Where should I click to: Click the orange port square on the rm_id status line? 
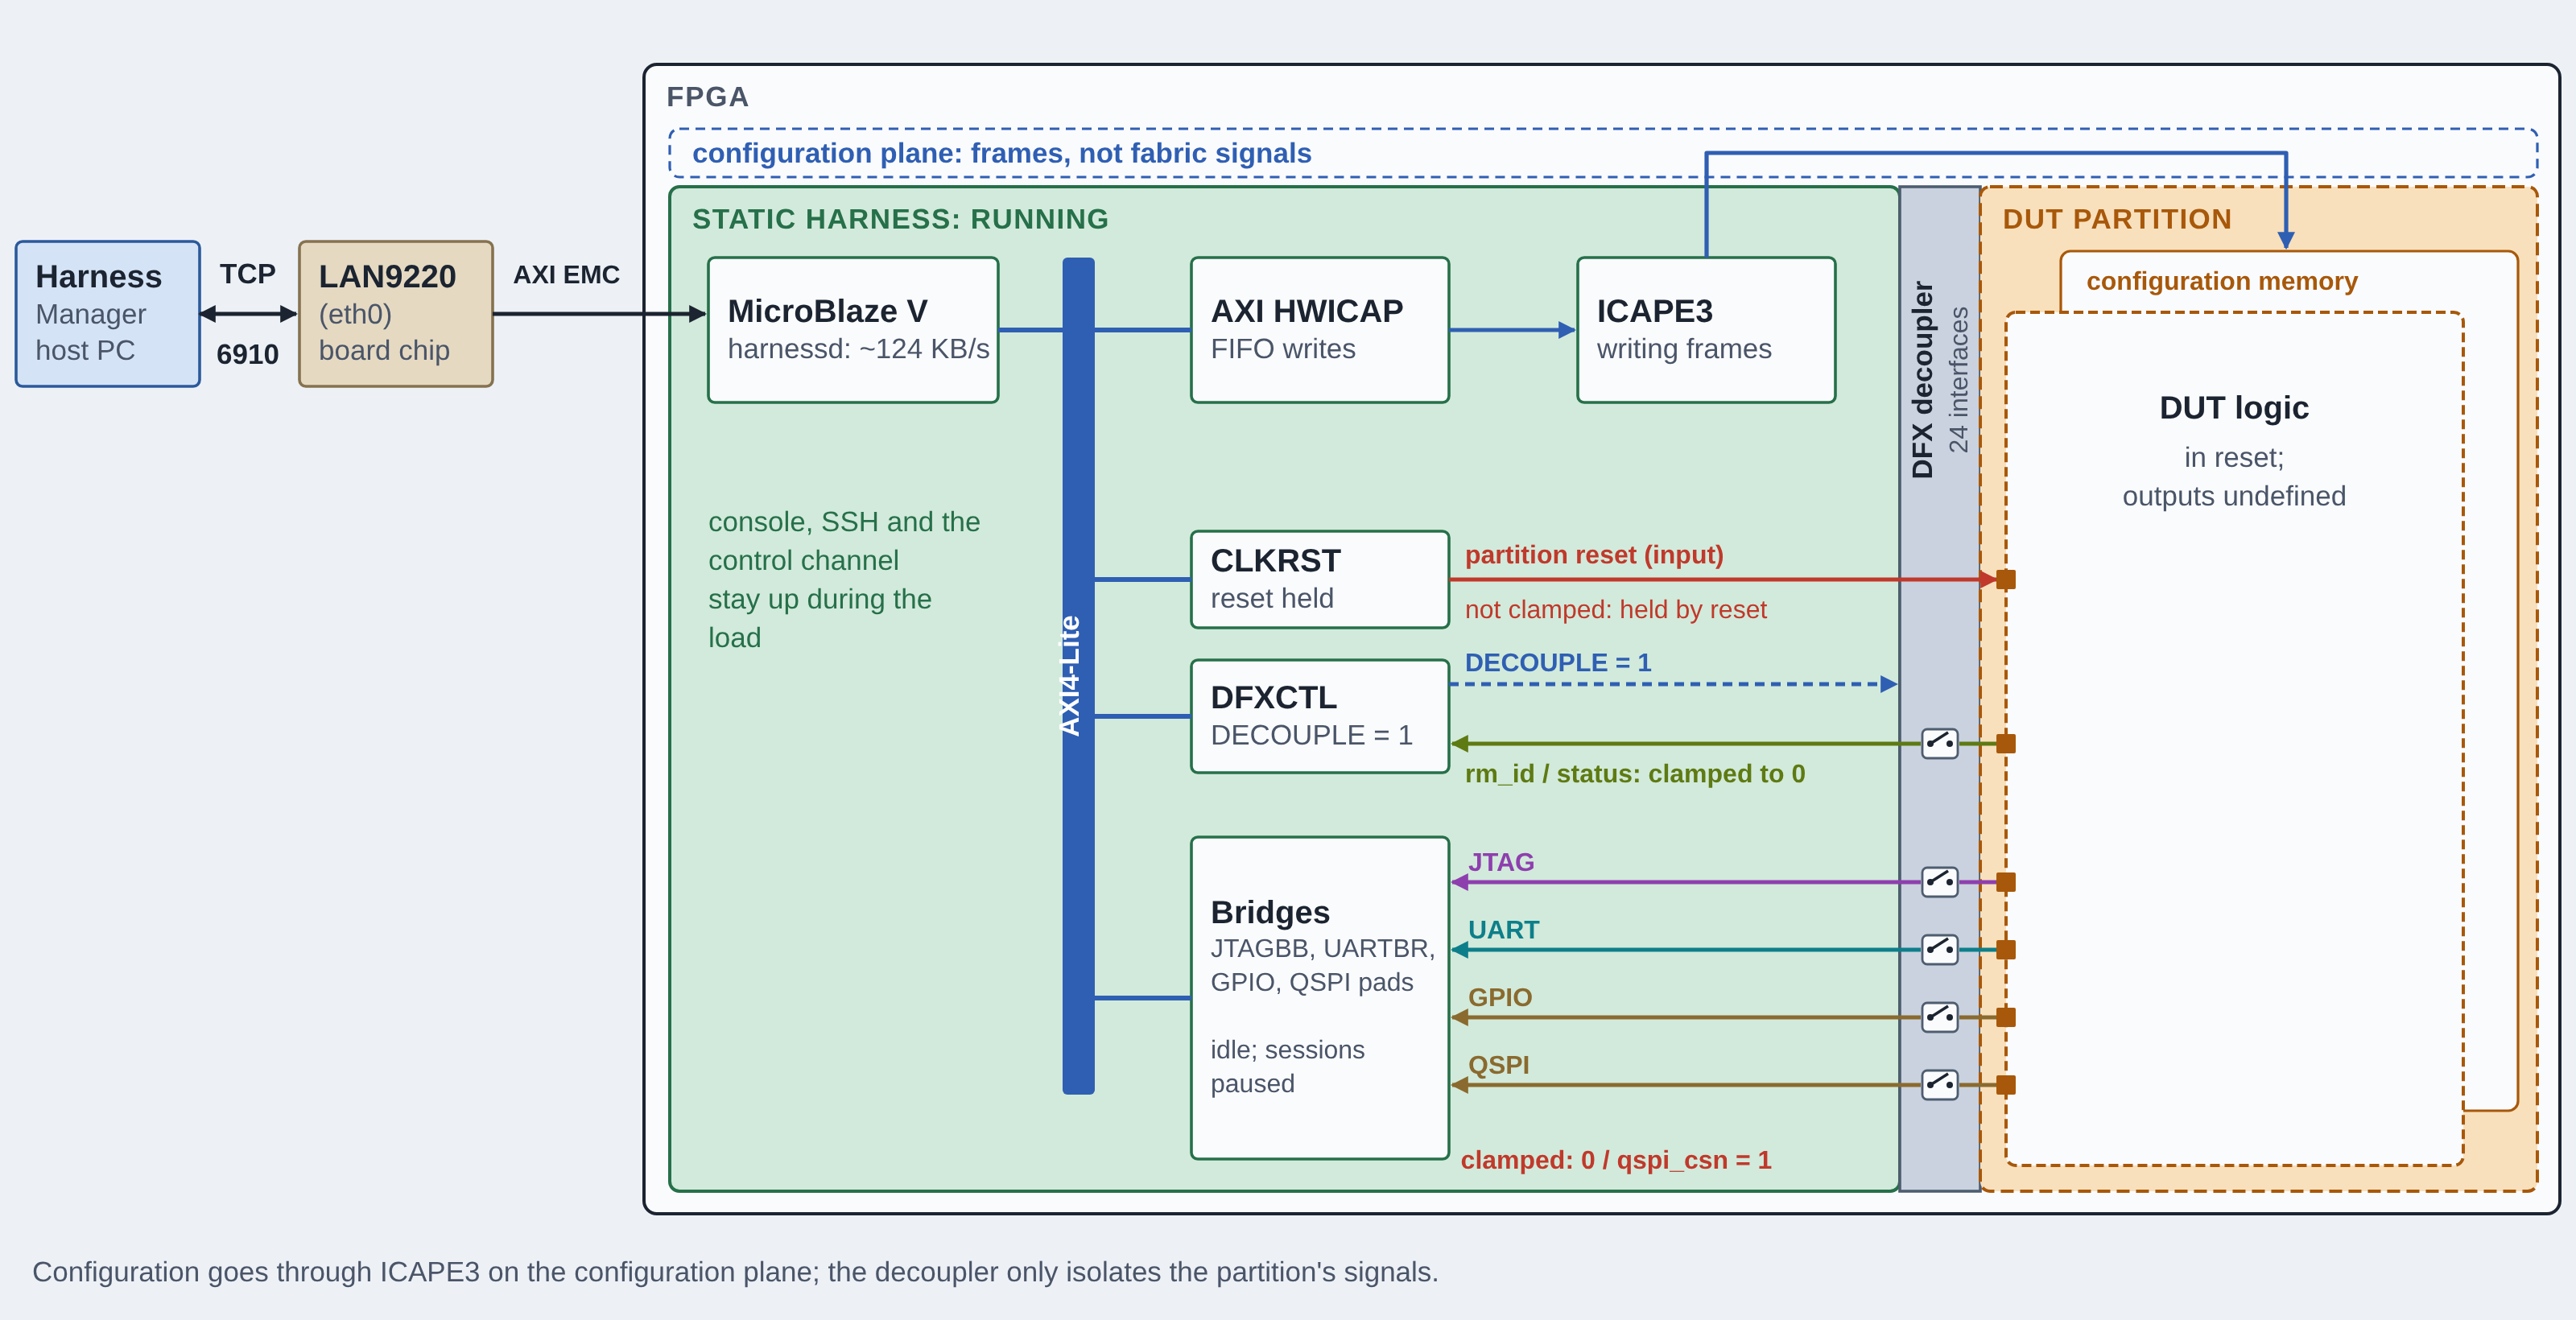(2006, 743)
